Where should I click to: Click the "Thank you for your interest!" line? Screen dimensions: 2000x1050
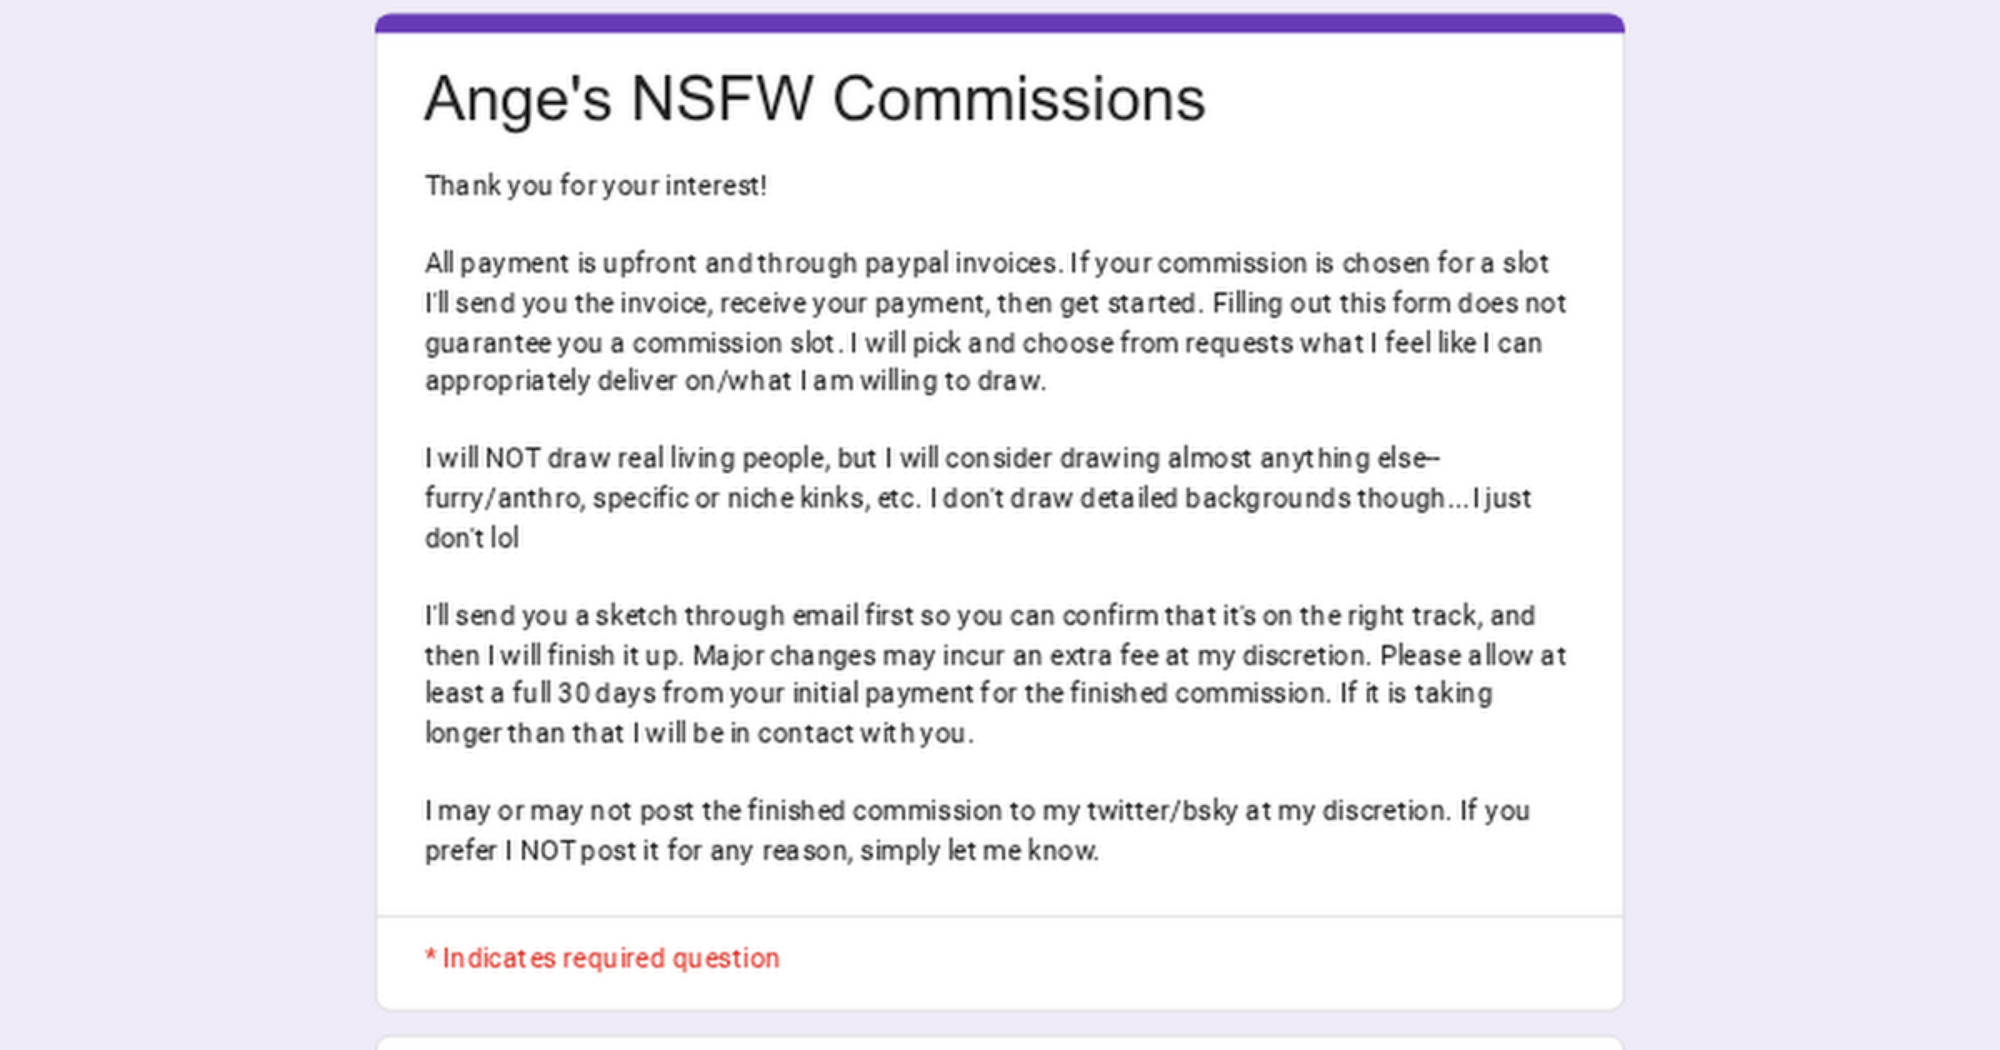coord(595,186)
